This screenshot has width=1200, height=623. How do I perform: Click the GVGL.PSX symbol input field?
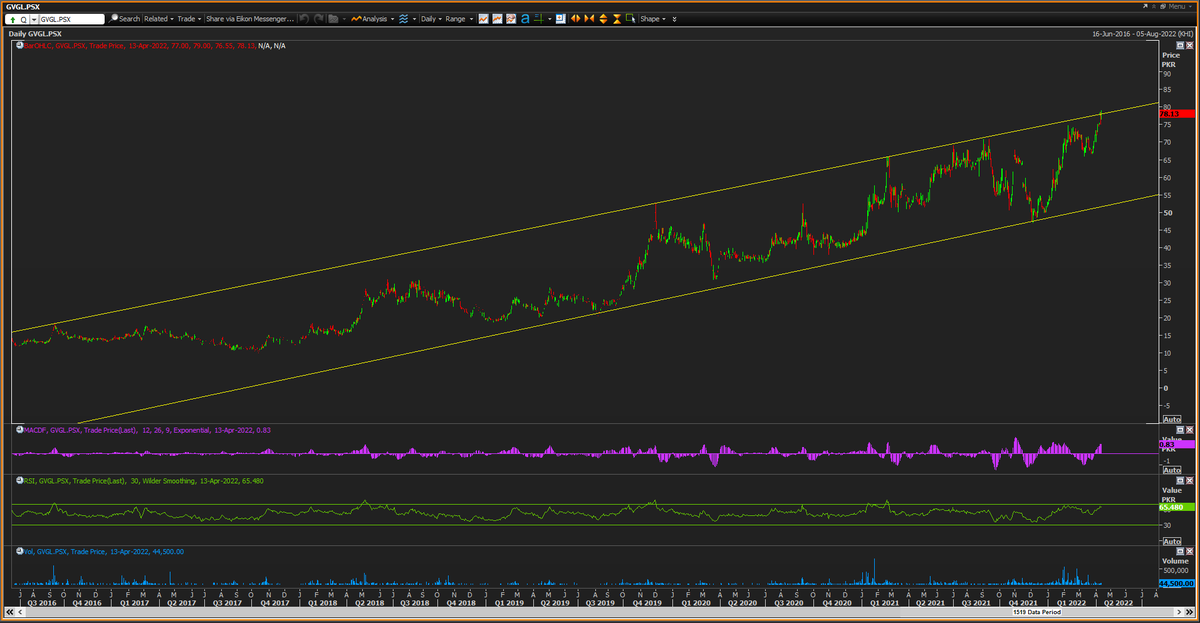pyautogui.click(x=70, y=19)
